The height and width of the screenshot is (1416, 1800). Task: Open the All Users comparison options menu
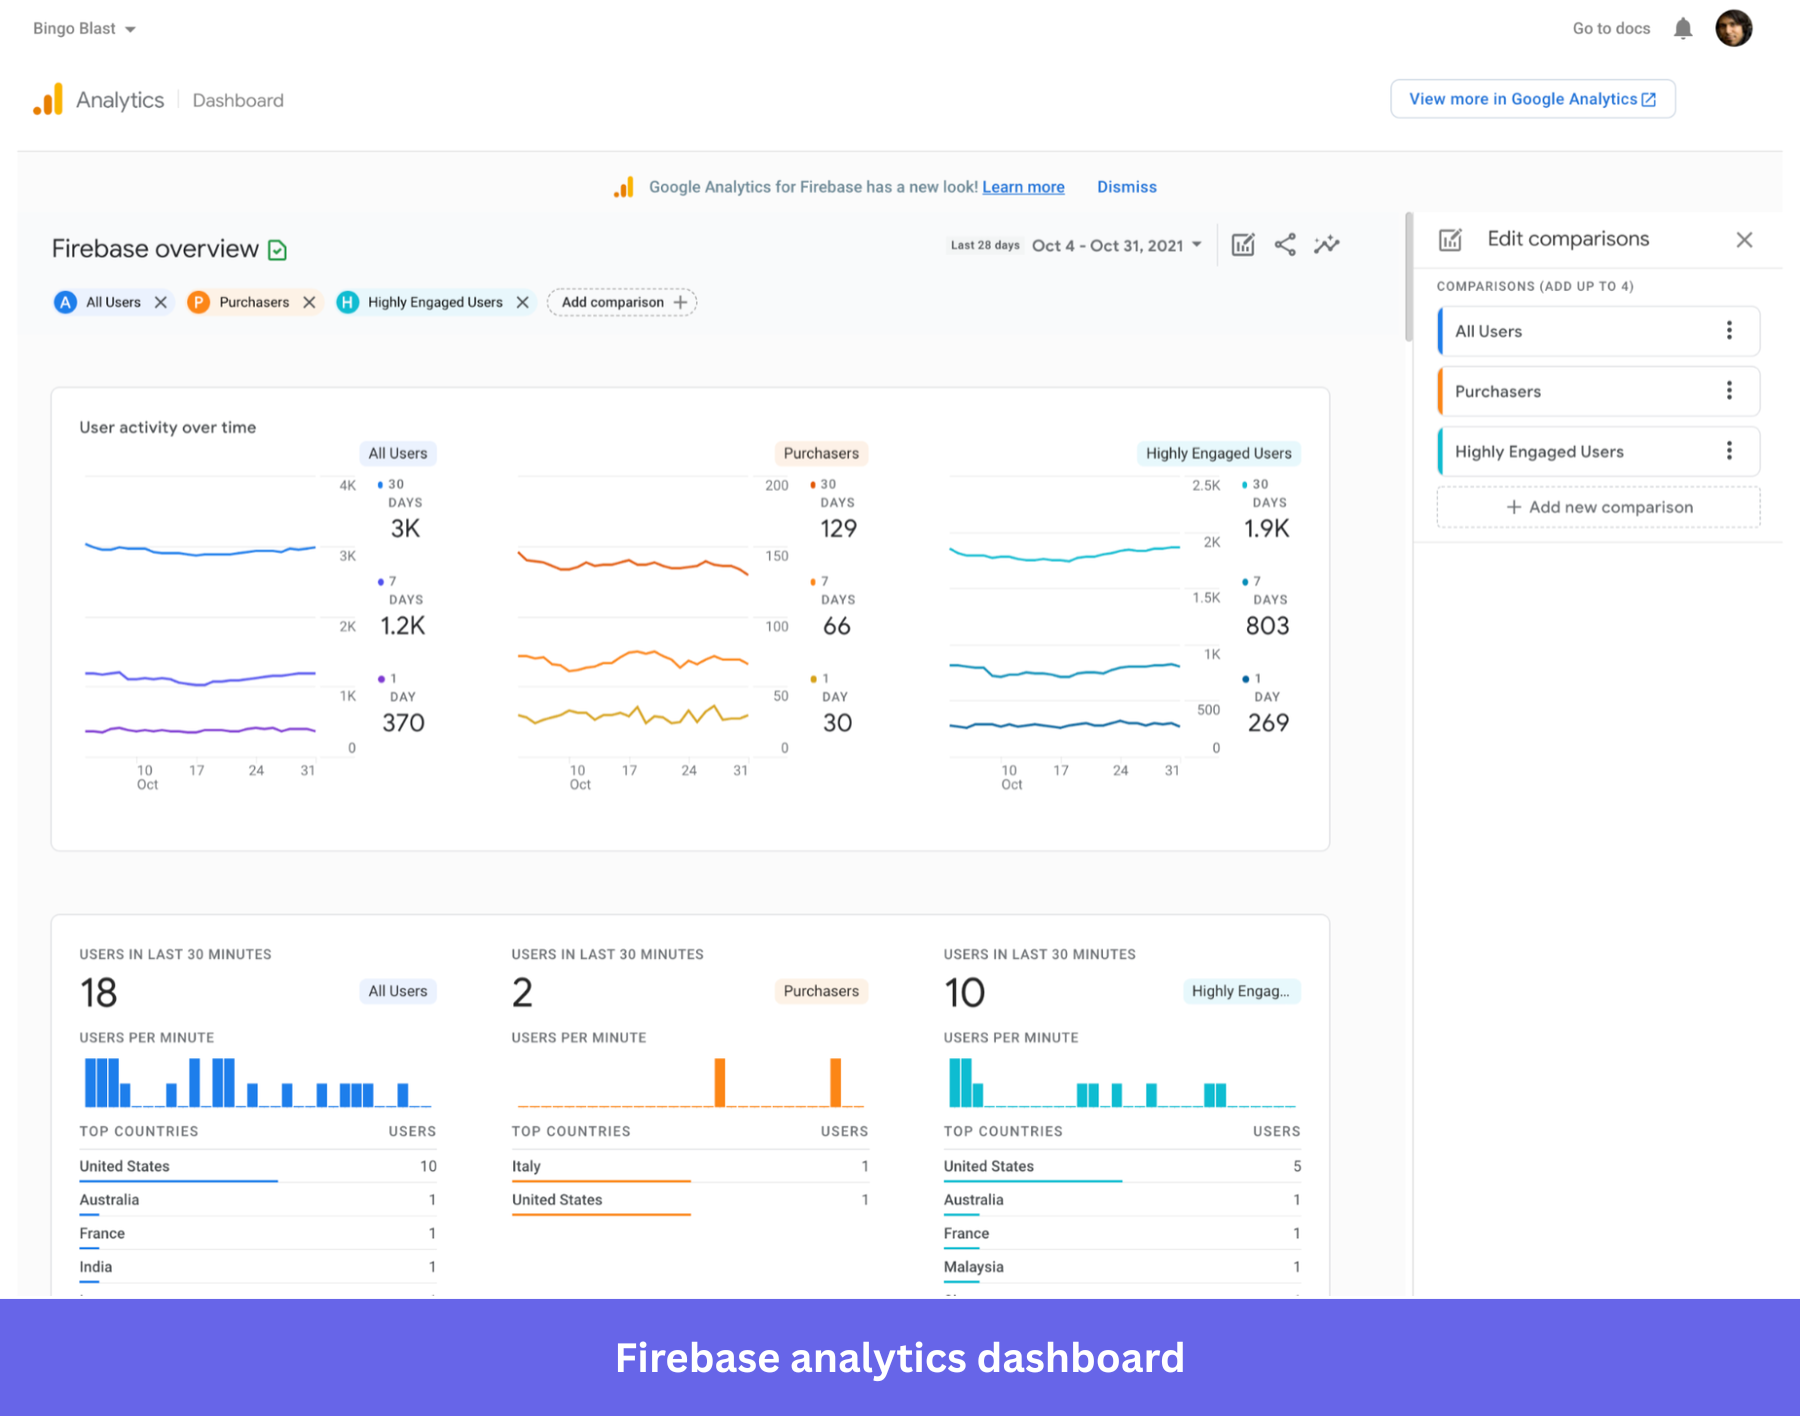point(1729,331)
